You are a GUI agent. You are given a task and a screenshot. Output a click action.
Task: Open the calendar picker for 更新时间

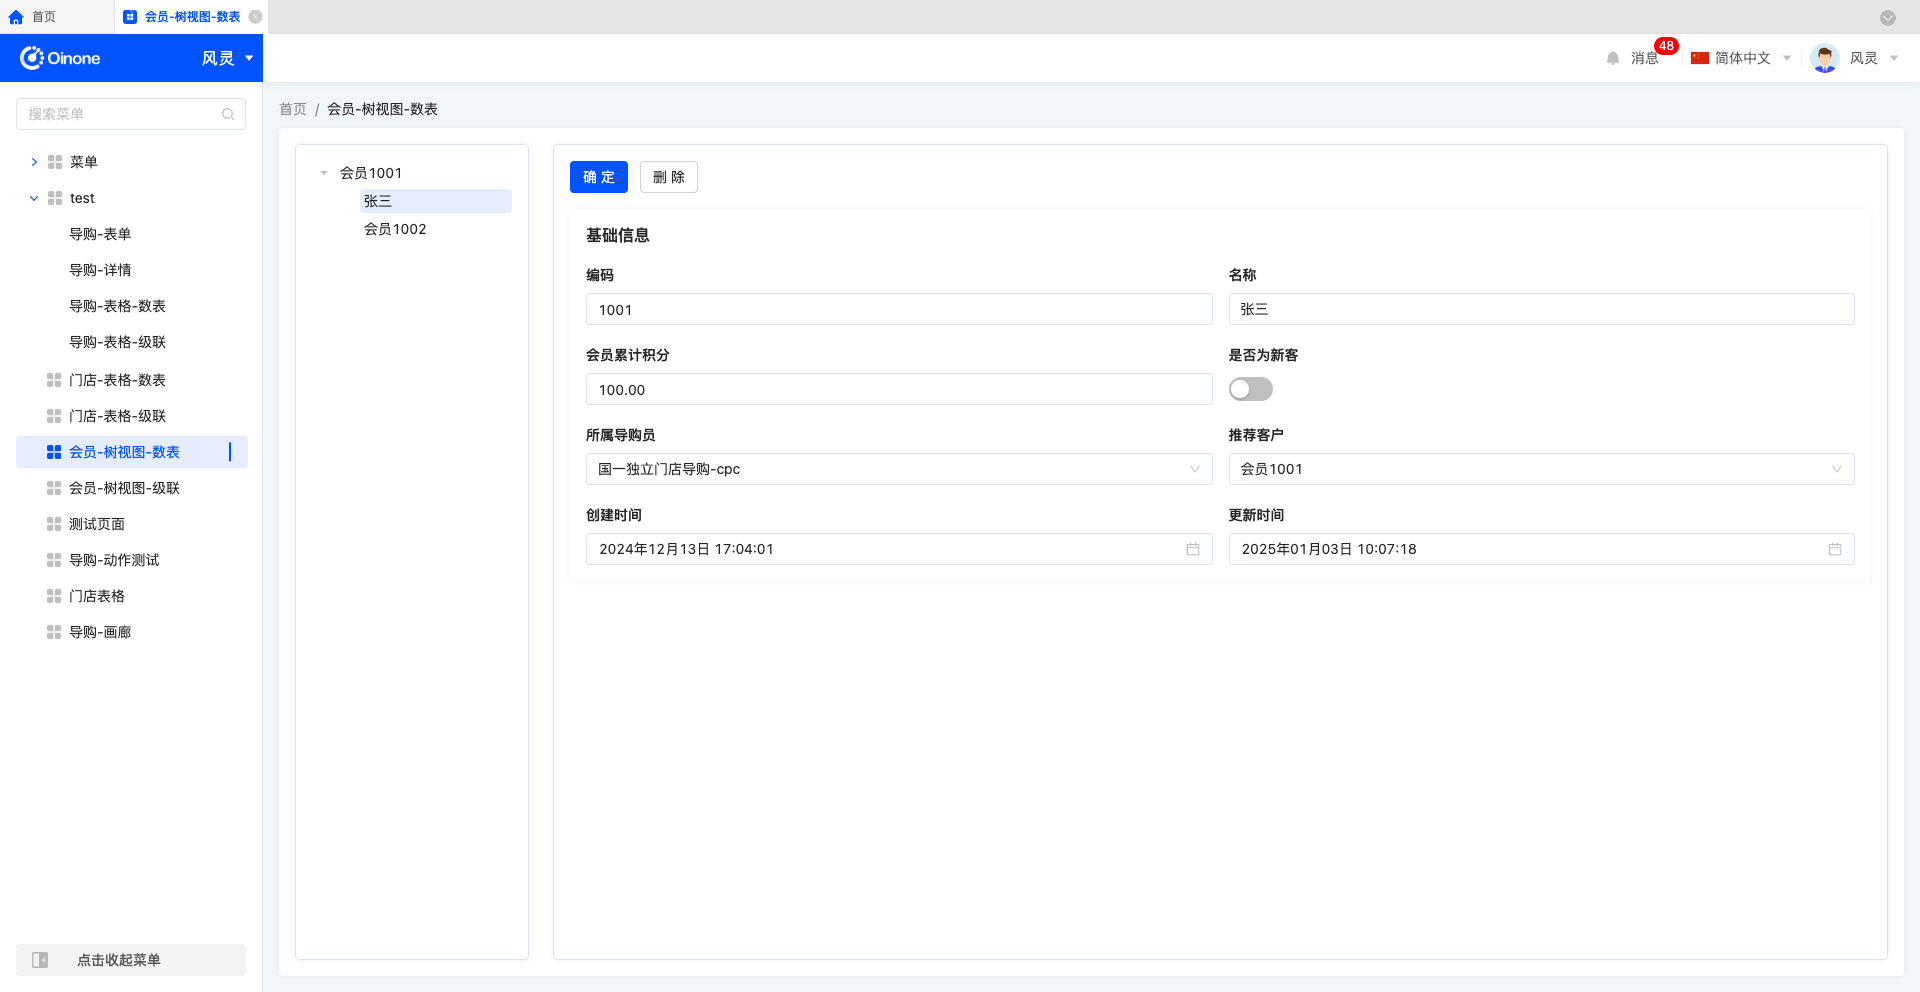(x=1833, y=548)
